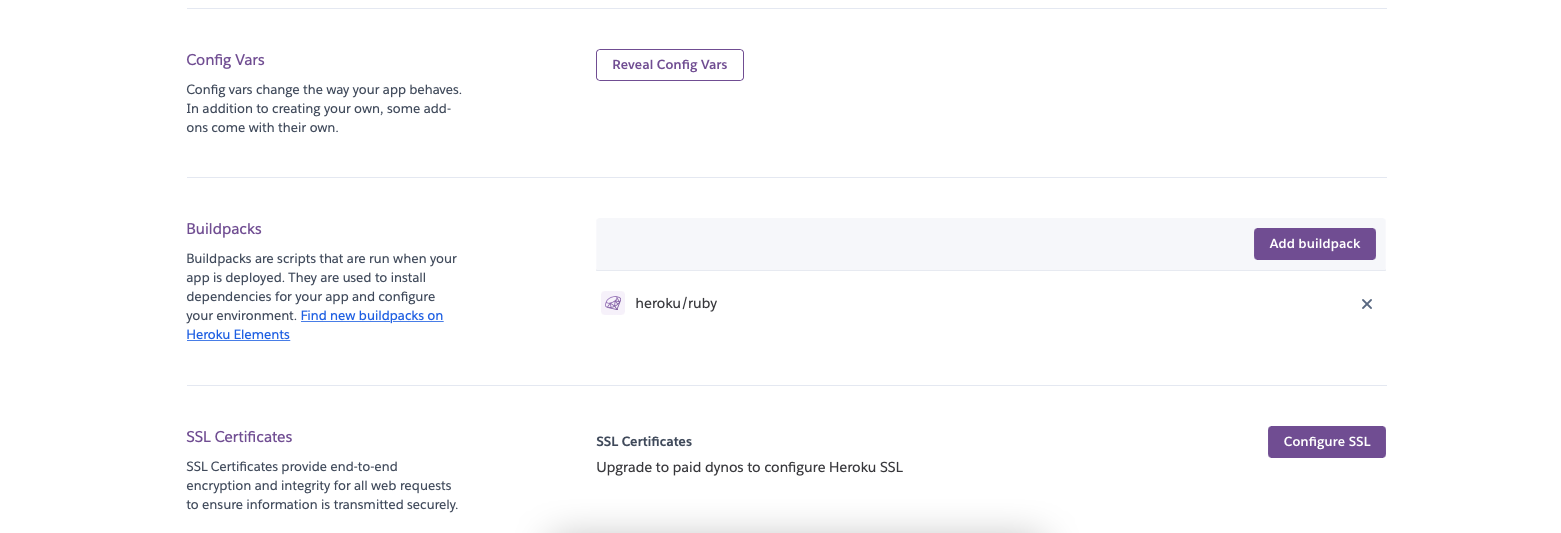The image size is (1561, 533).
Task: Select the heroku/ruby buildpack name
Action: coord(676,303)
